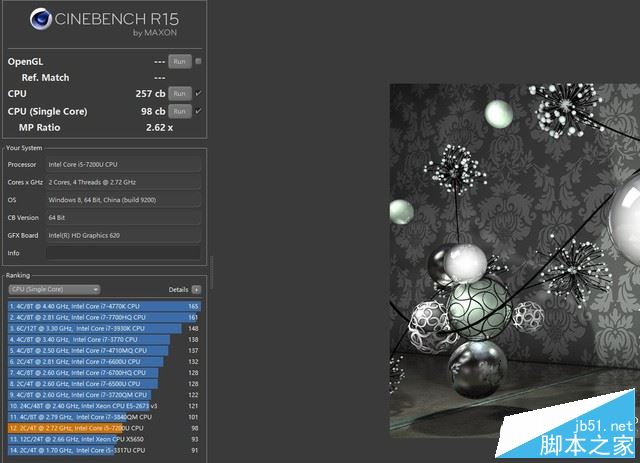640x463 pixels.
Task: Click the Details toggle button in Ranking
Action: click(x=196, y=289)
